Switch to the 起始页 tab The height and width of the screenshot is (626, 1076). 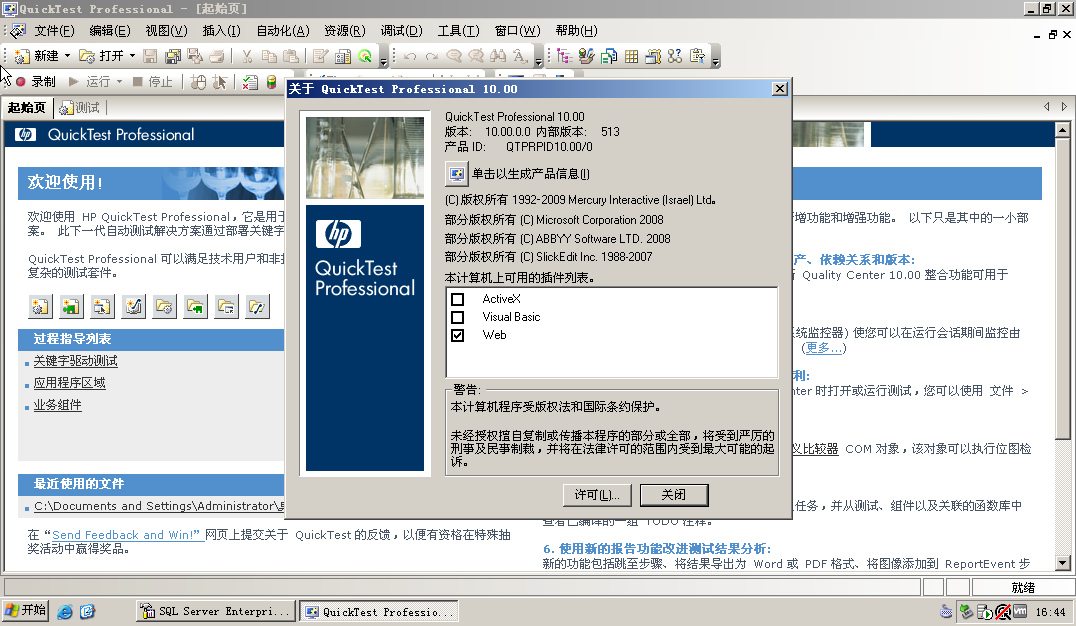(27, 108)
